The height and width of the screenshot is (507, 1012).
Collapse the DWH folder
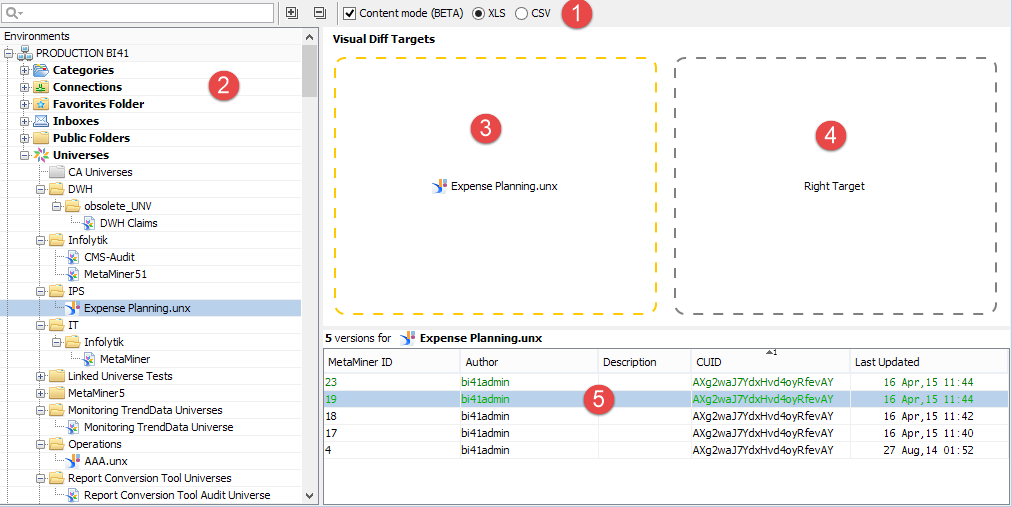point(41,189)
